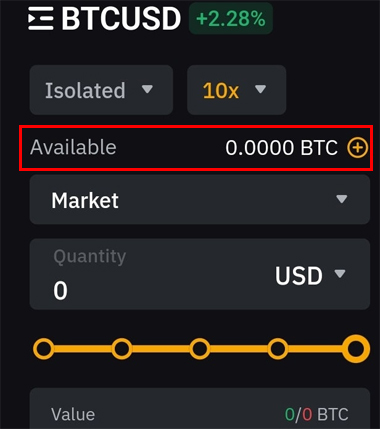Click the BTCUSD pair title
Image resolution: width=380 pixels, height=429 pixels.
pyautogui.click(x=121, y=19)
